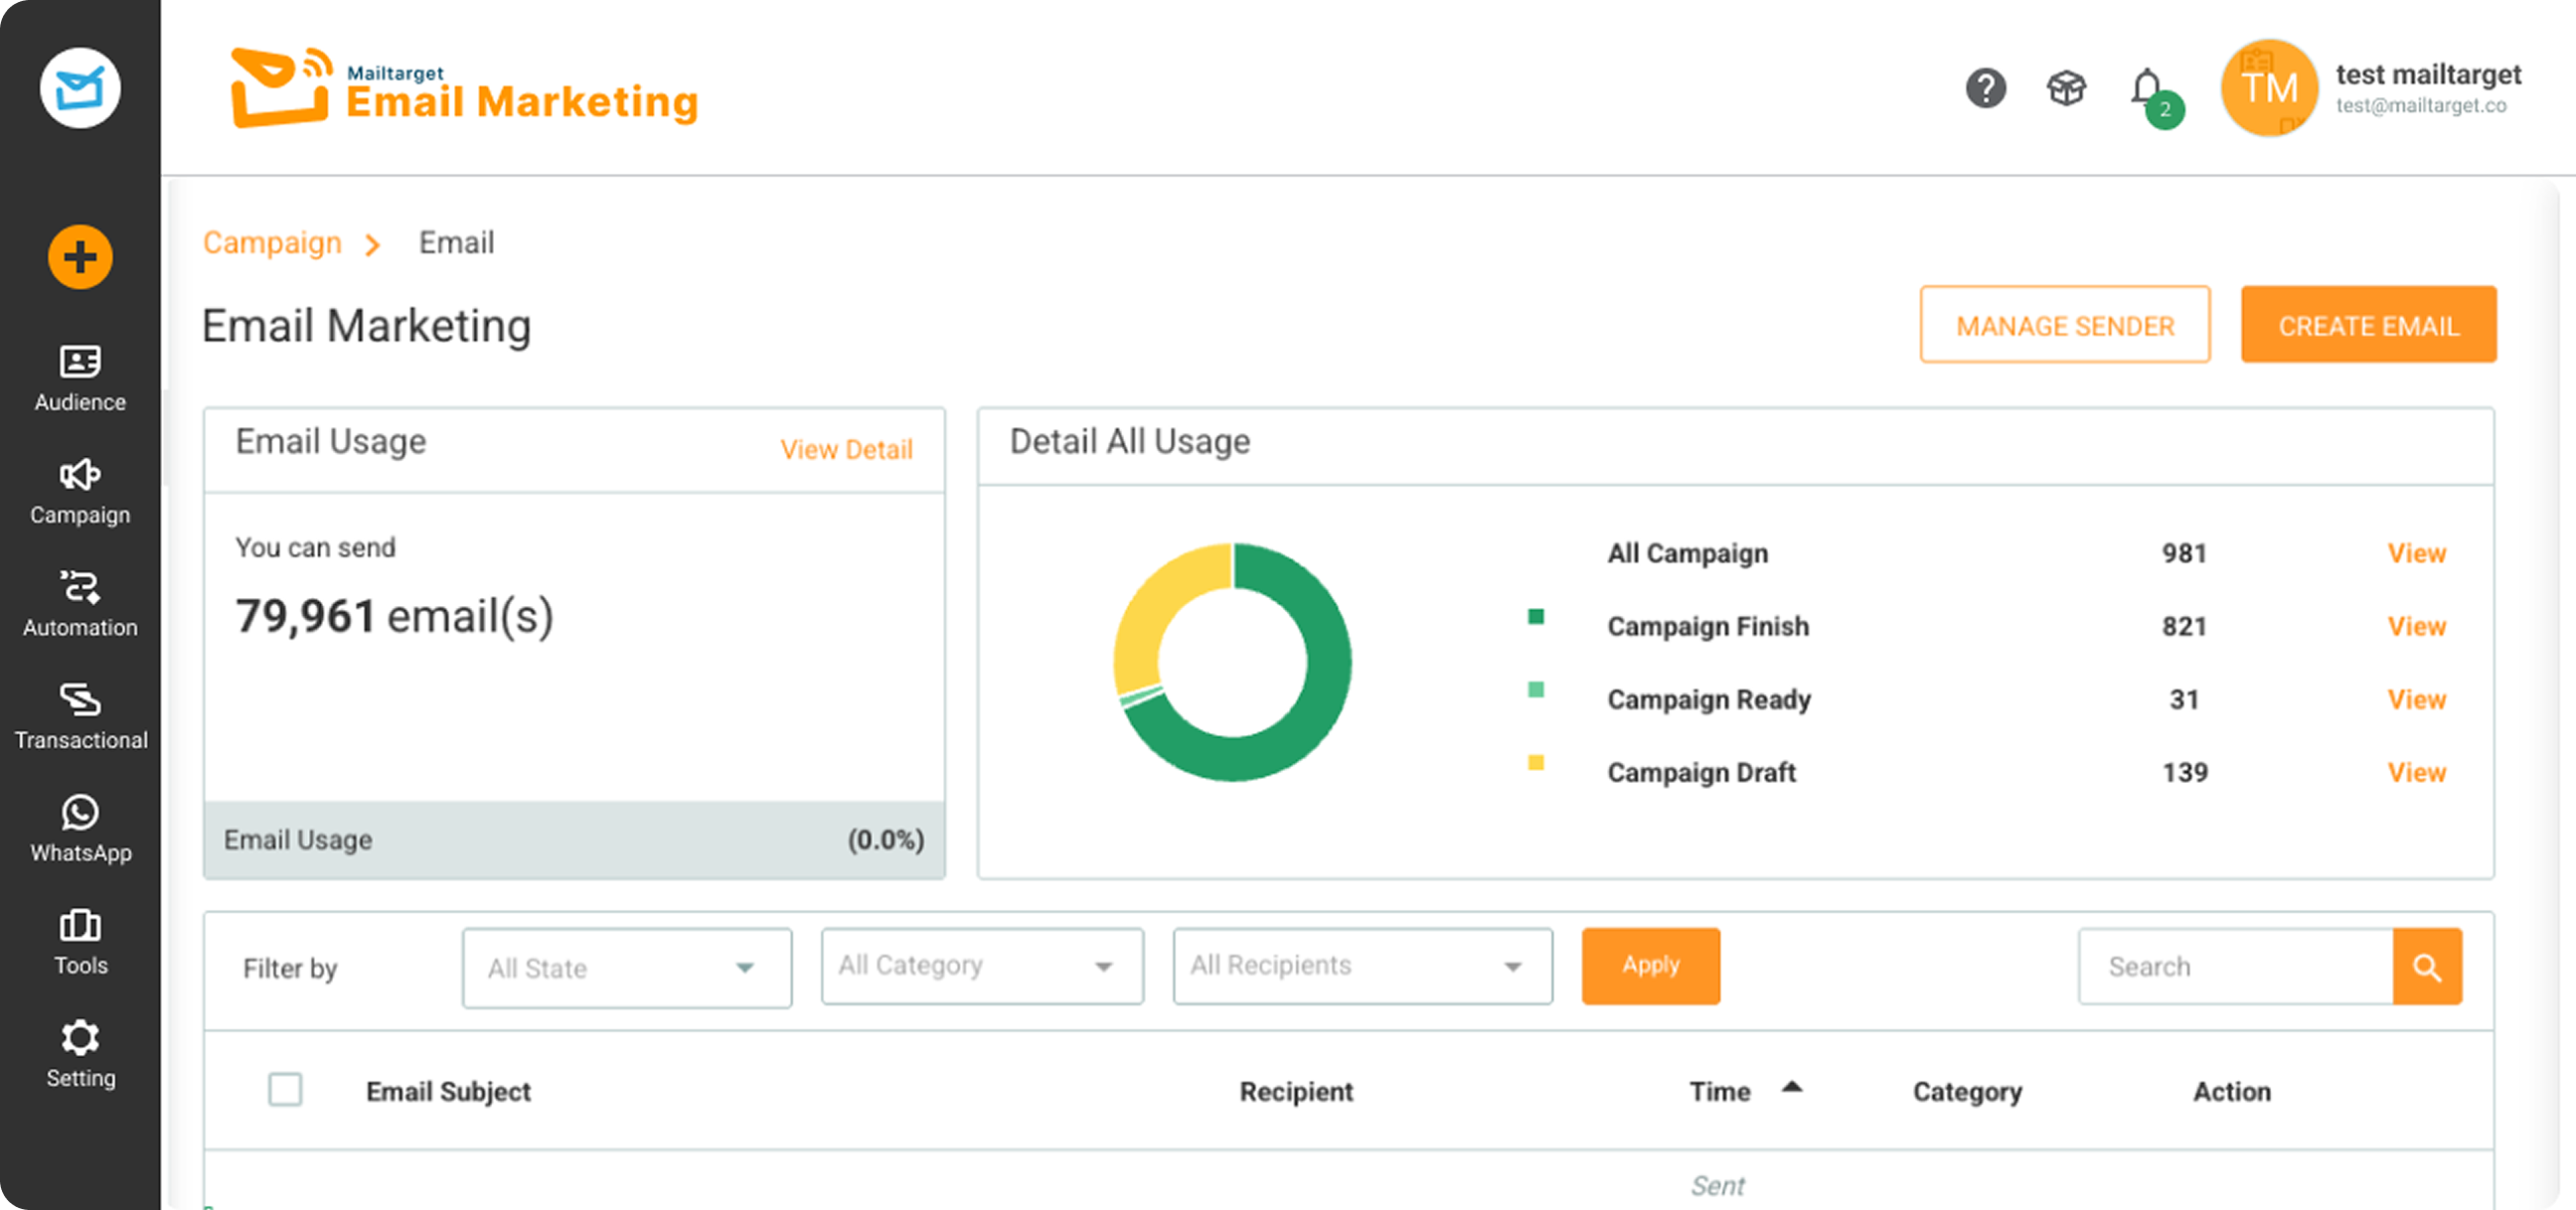View detail of Email Usage
Screen dimensions: 2576x1210
(845, 450)
